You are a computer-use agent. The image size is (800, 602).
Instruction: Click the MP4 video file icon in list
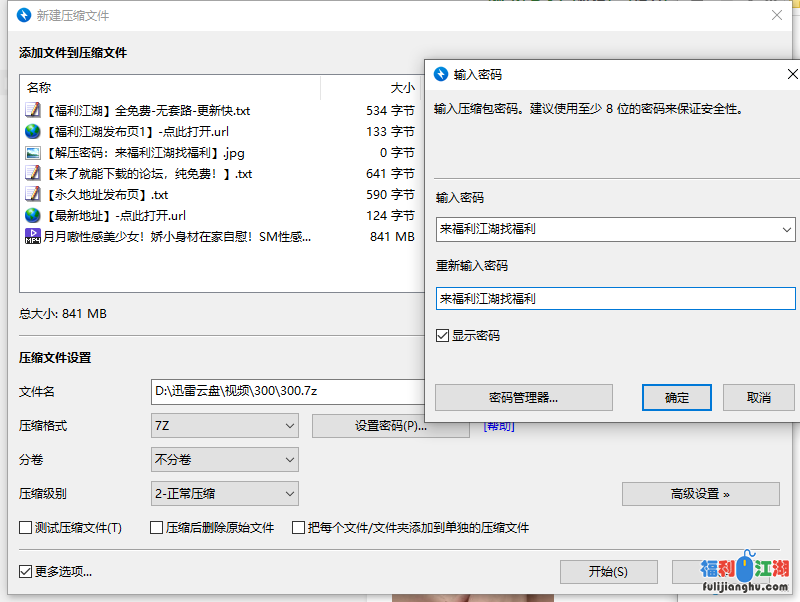pyautogui.click(x=33, y=237)
